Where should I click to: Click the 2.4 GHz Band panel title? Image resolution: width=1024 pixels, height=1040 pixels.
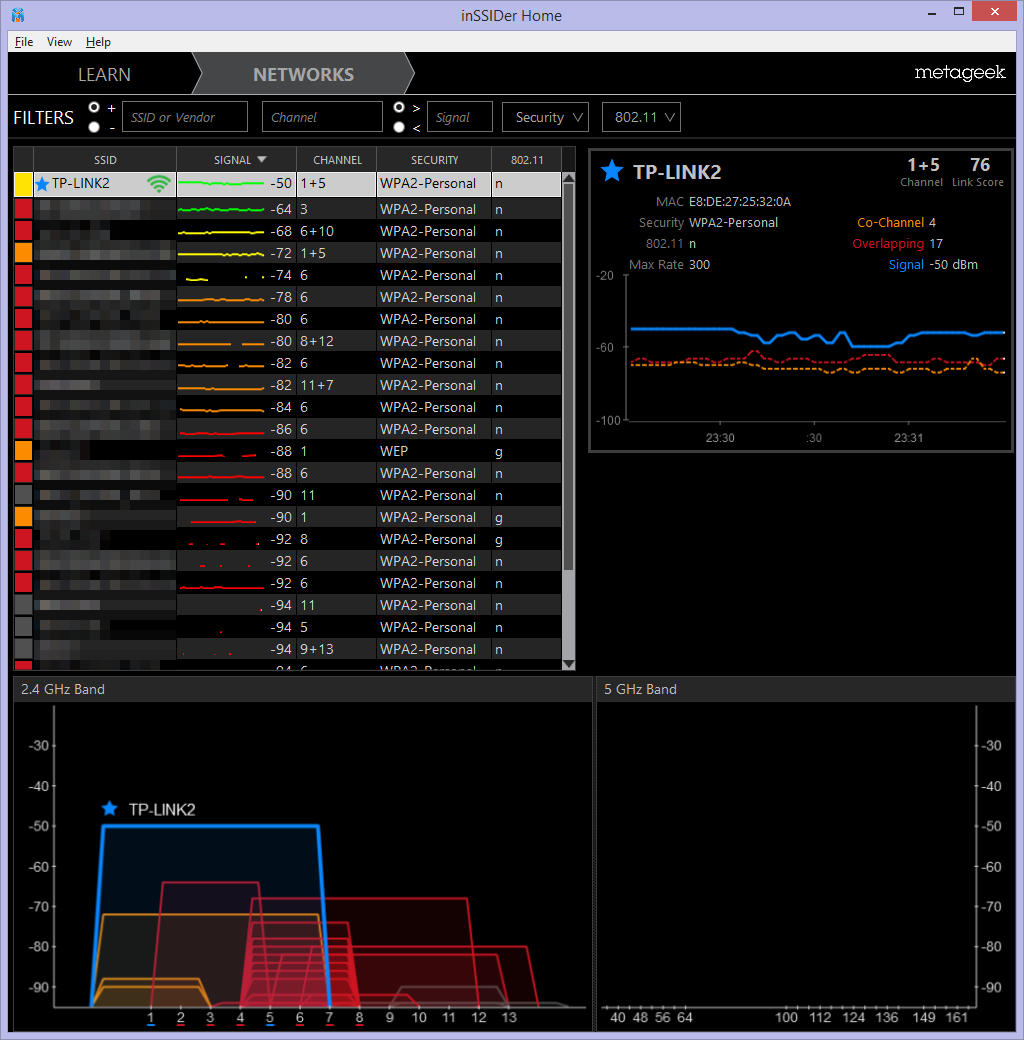(63, 689)
